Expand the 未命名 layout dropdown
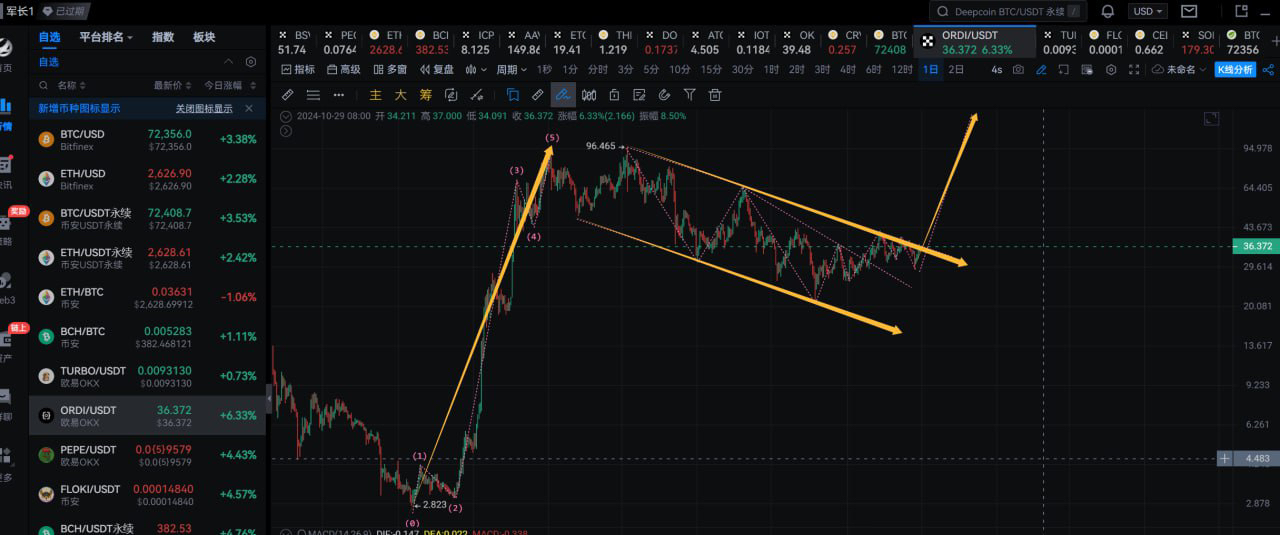 [1178, 70]
